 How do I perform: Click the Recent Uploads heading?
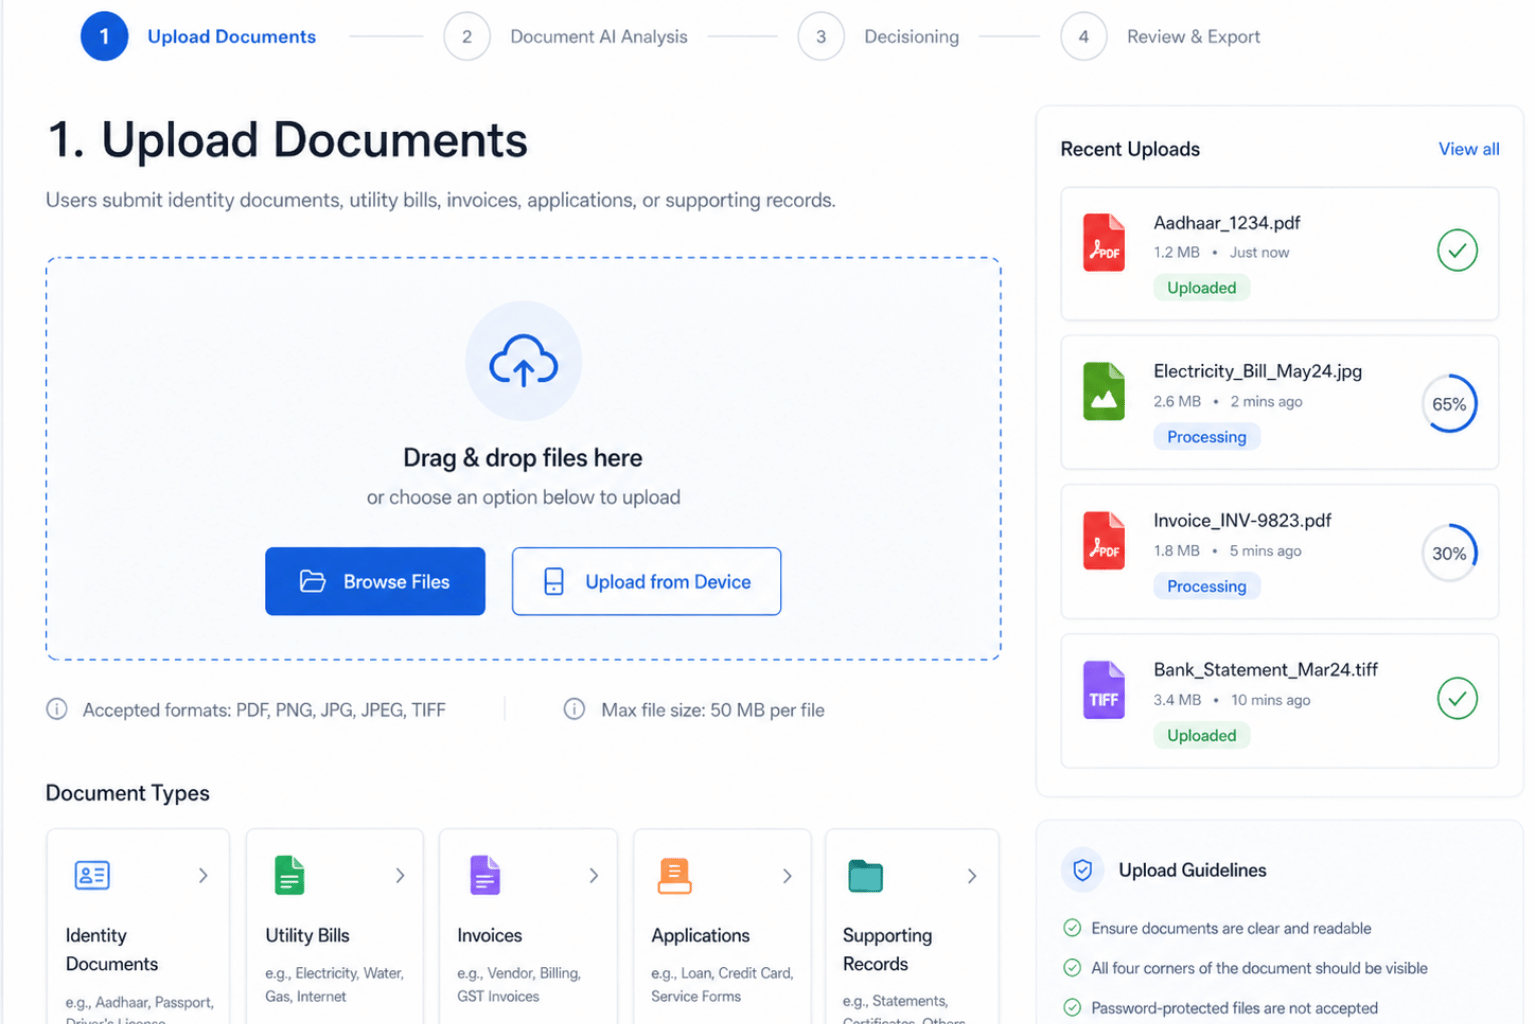[1130, 149]
